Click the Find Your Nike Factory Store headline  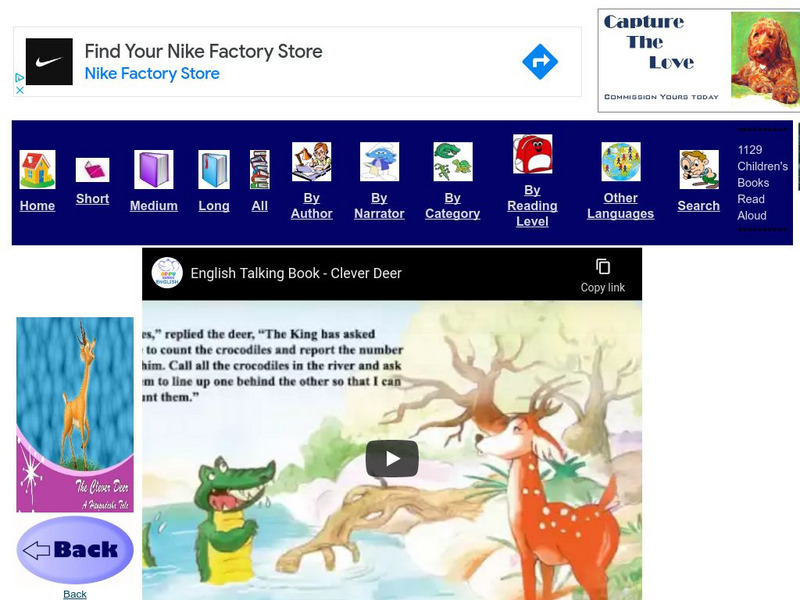tap(204, 51)
